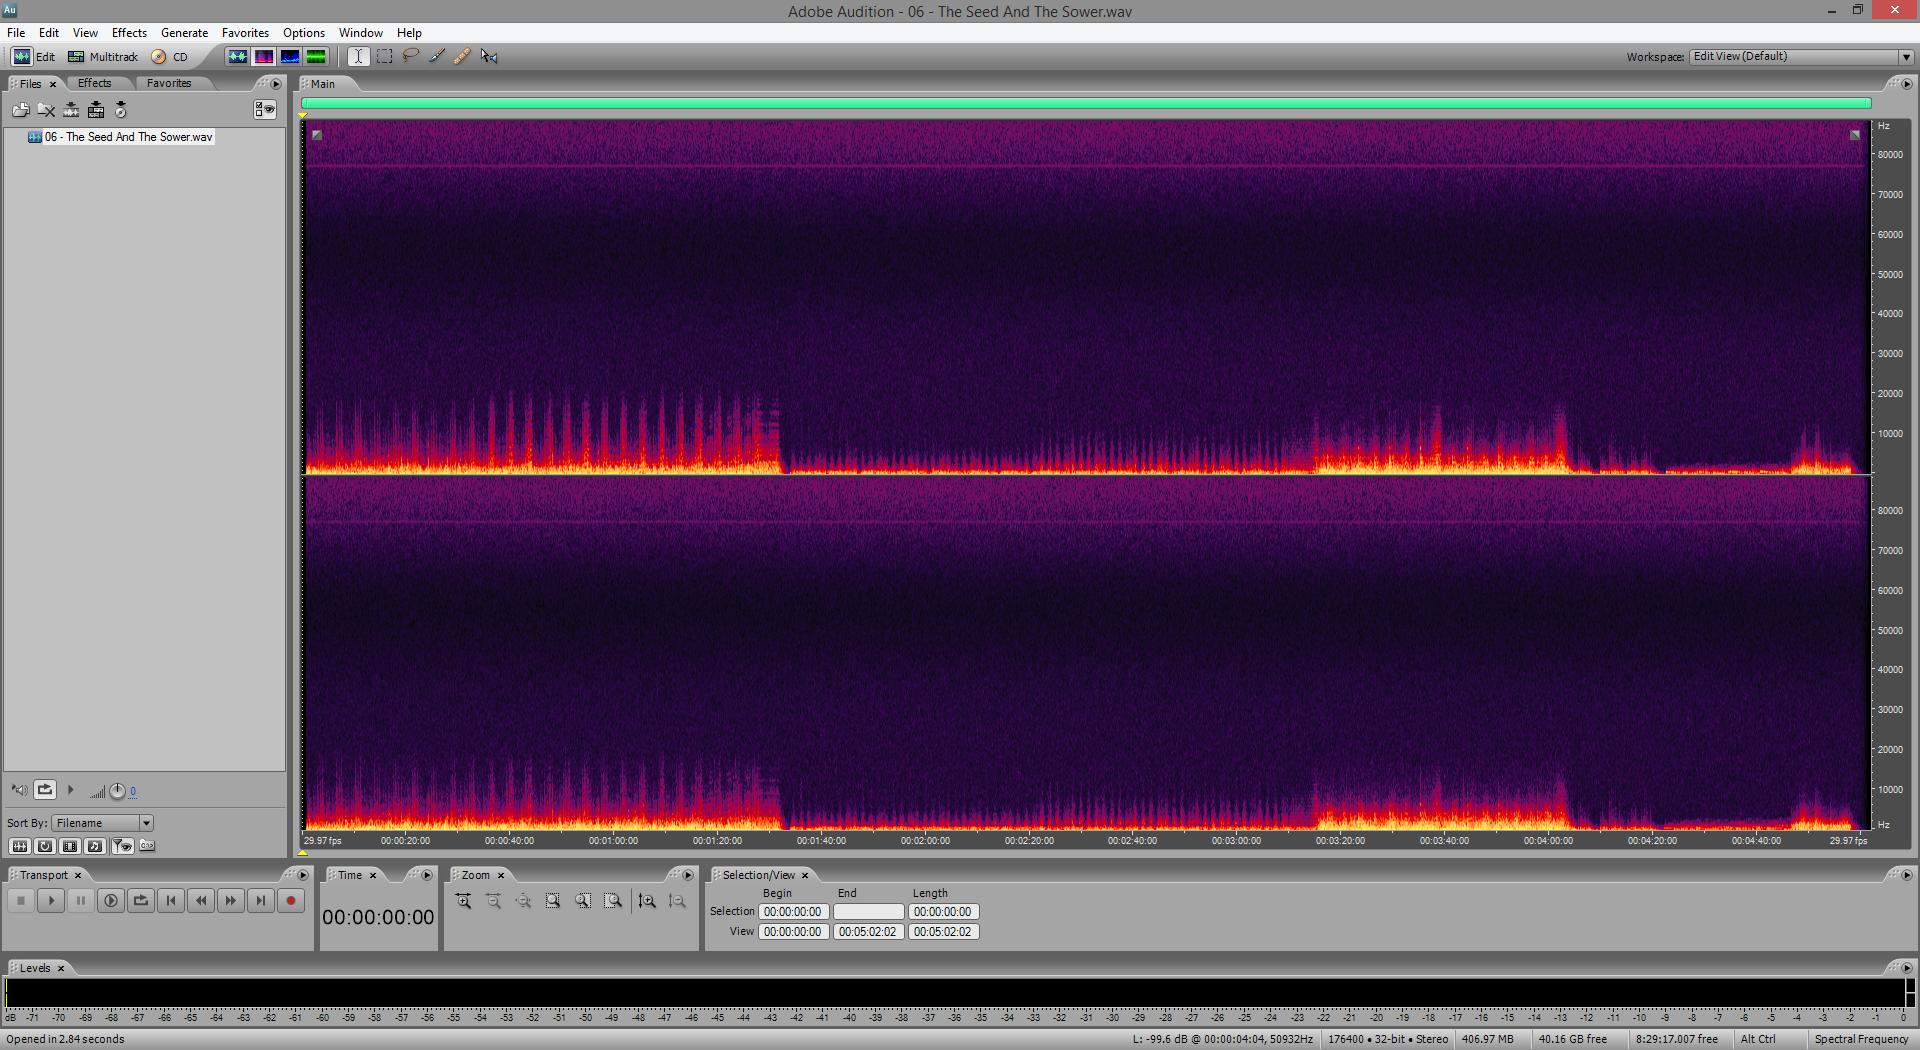Screen dimensions: 1920x1050
Task: Toggle Loop Play in Files panel
Action: coord(45,790)
